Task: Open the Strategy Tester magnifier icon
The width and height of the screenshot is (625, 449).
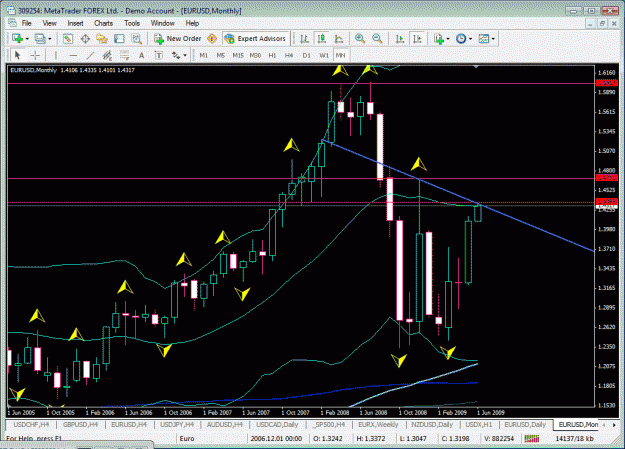Action: 137,39
